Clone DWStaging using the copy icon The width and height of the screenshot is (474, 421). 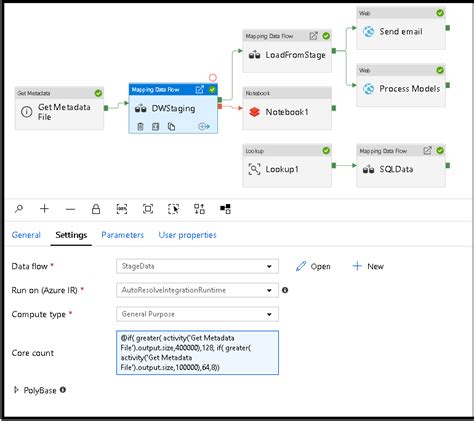[x=171, y=127]
